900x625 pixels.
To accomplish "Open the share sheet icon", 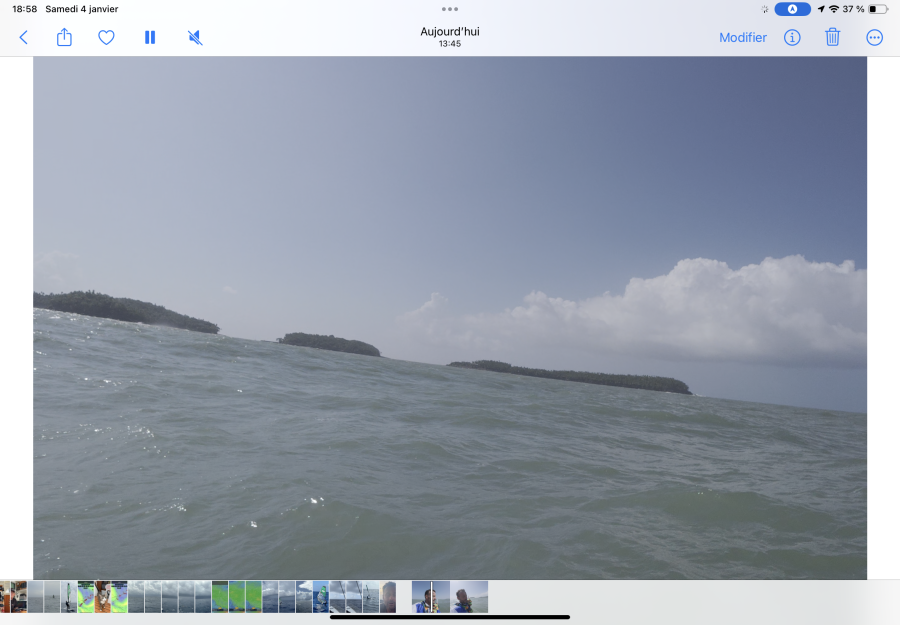I will click(x=65, y=38).
